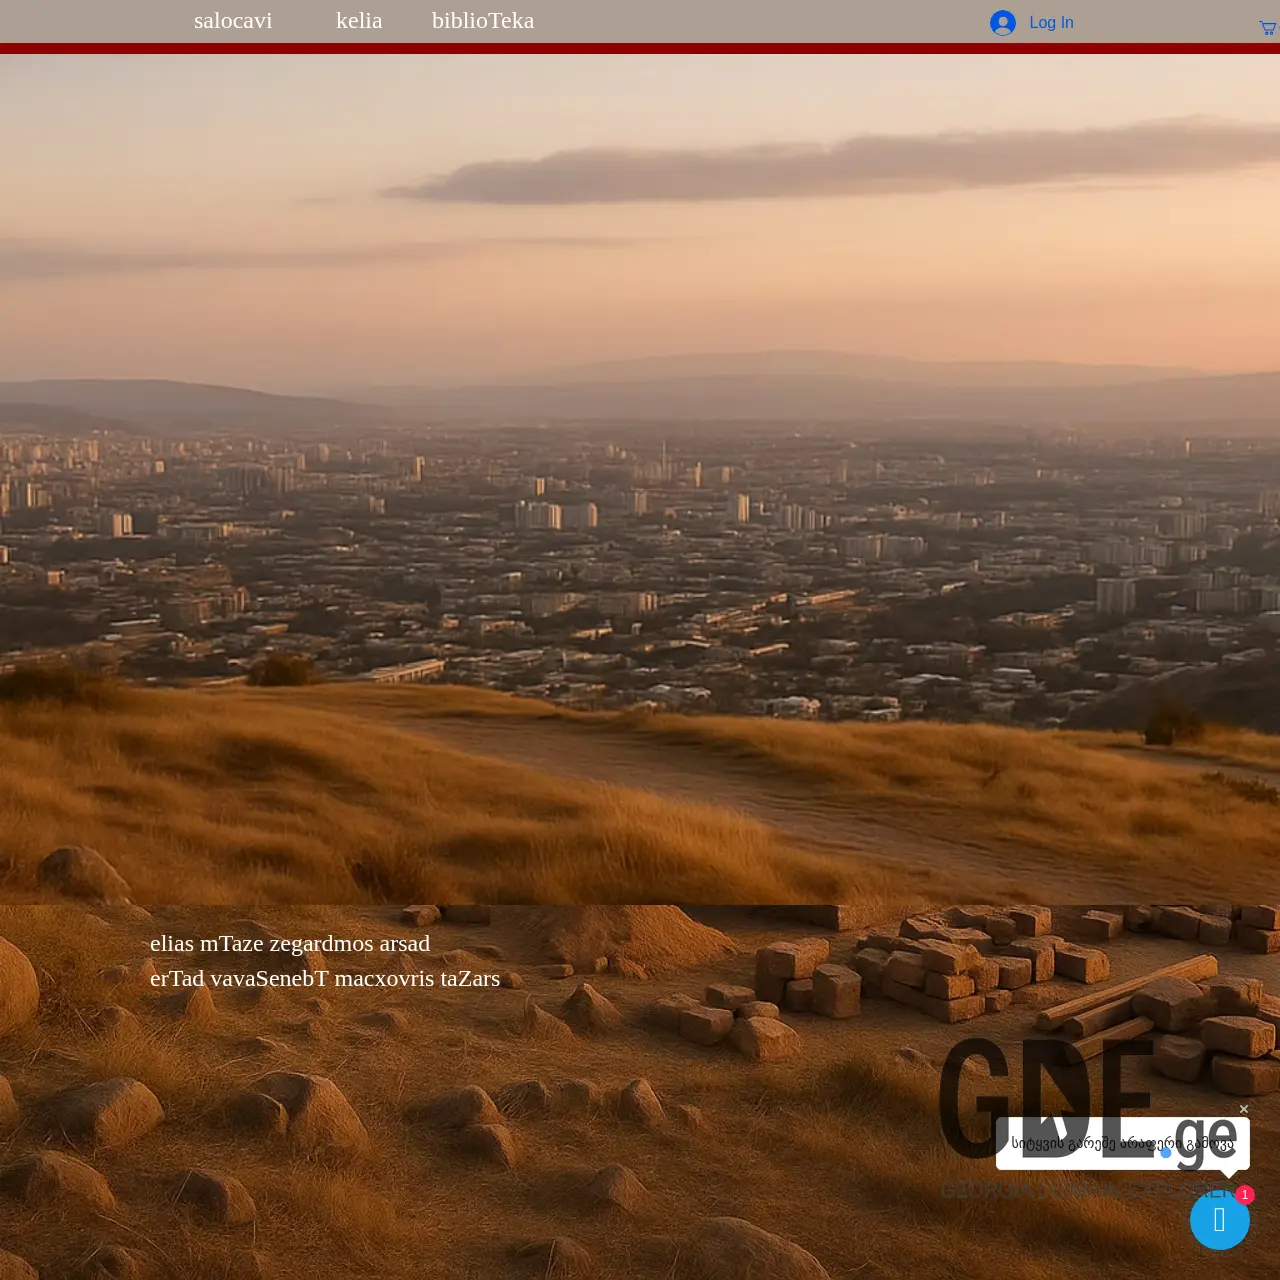Click the speech icon inside the chat button
The image size is (1280, 1280).
[1220, 1220]
